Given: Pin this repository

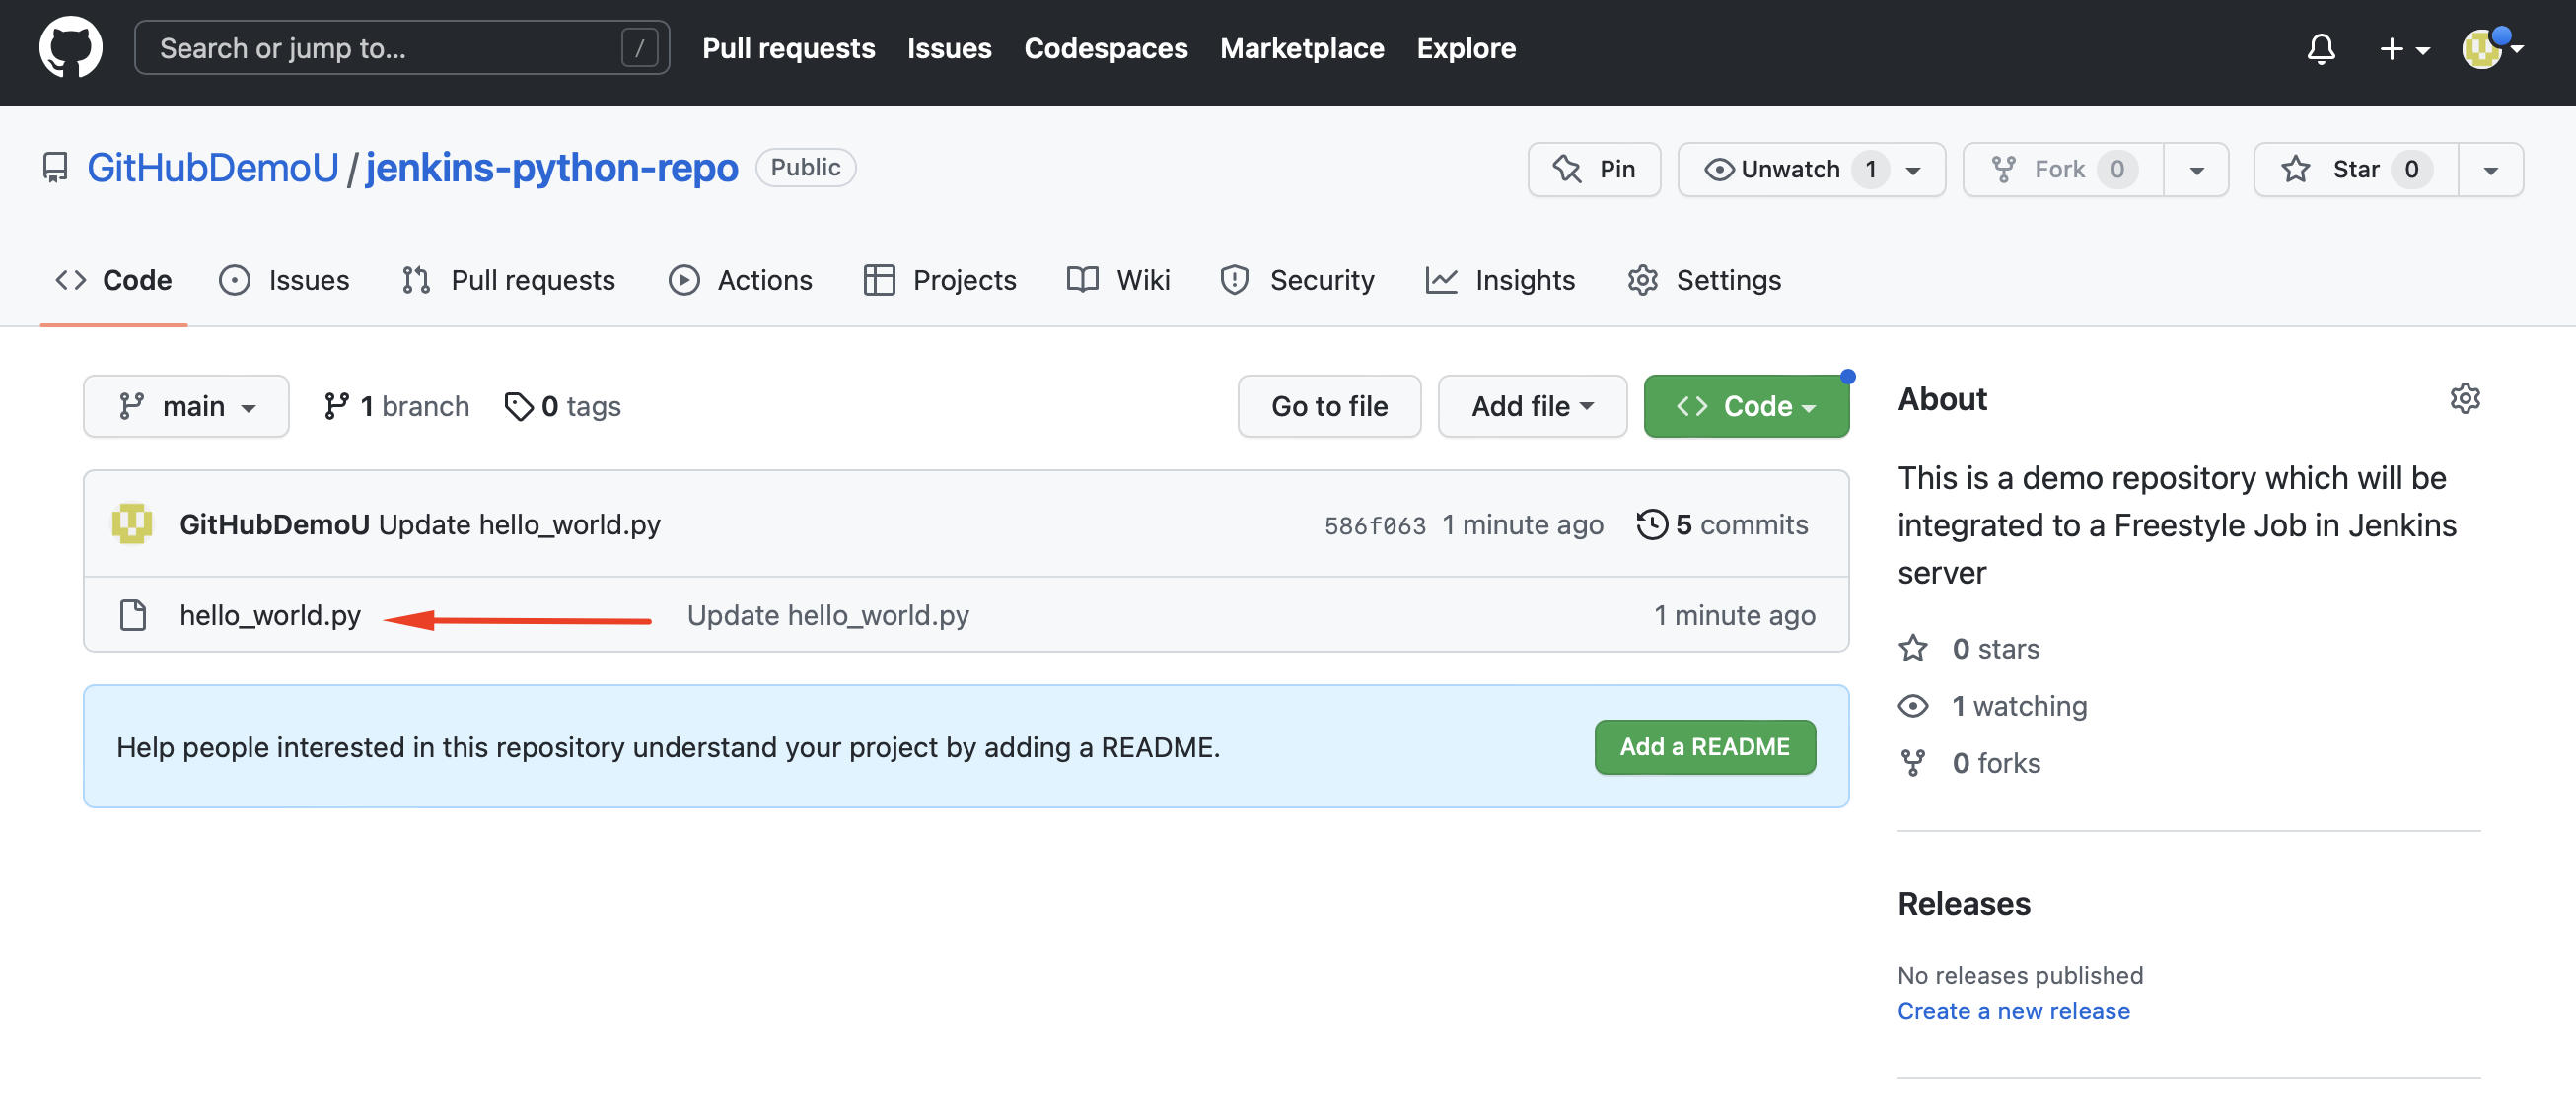Looking at the screenshot, I should (x=1593, y=169).
